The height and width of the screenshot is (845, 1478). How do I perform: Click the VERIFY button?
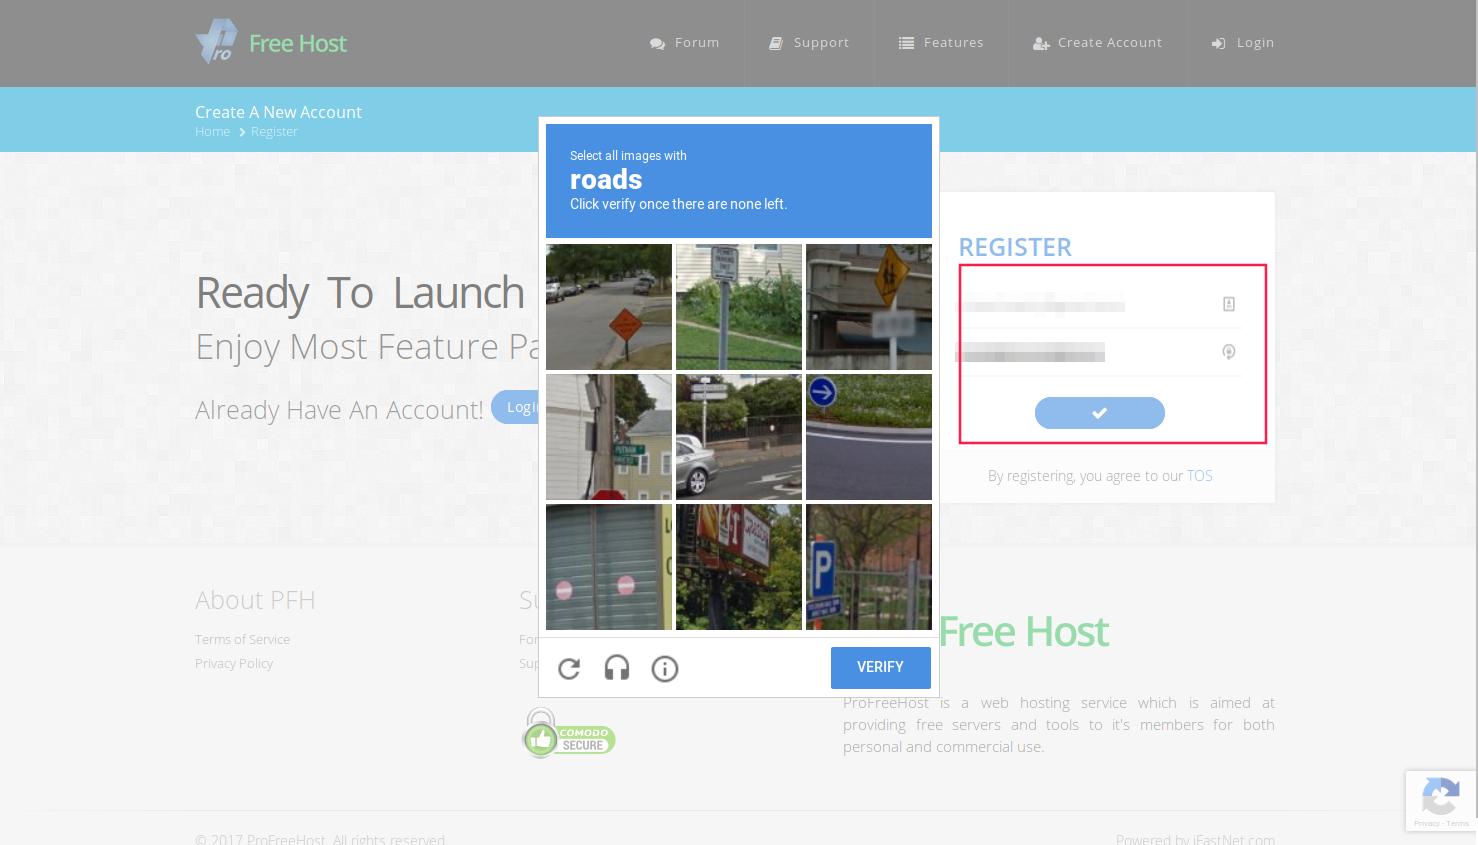(x=880, y=667)
